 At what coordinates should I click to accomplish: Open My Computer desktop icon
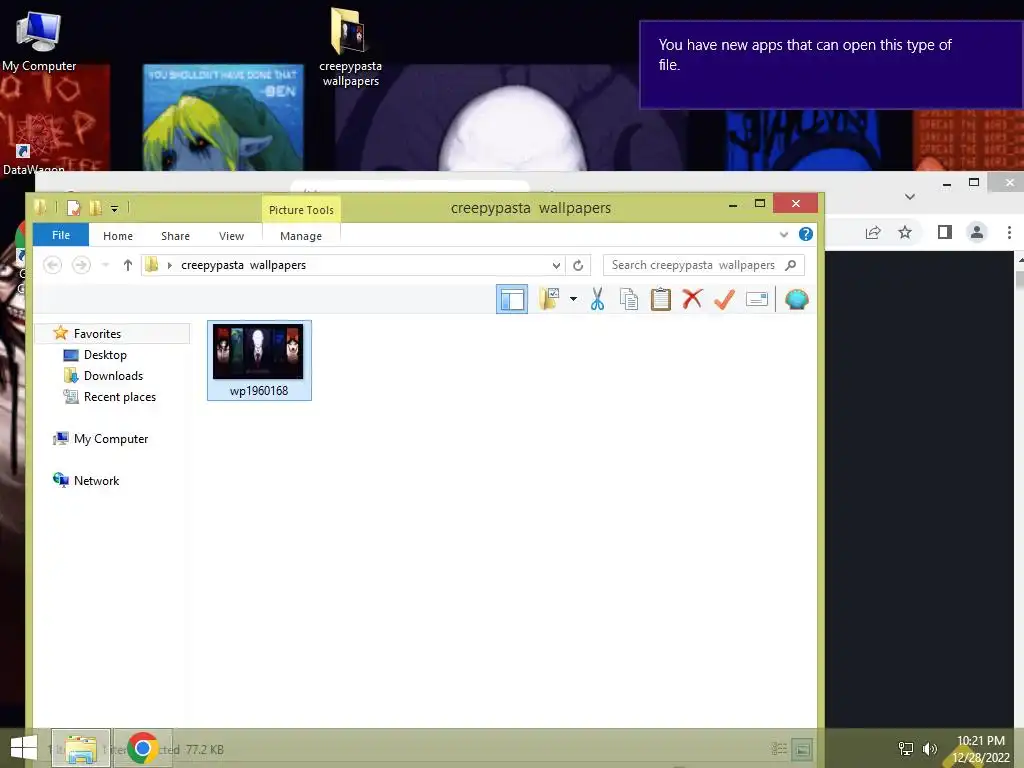[x=39, y=40]
